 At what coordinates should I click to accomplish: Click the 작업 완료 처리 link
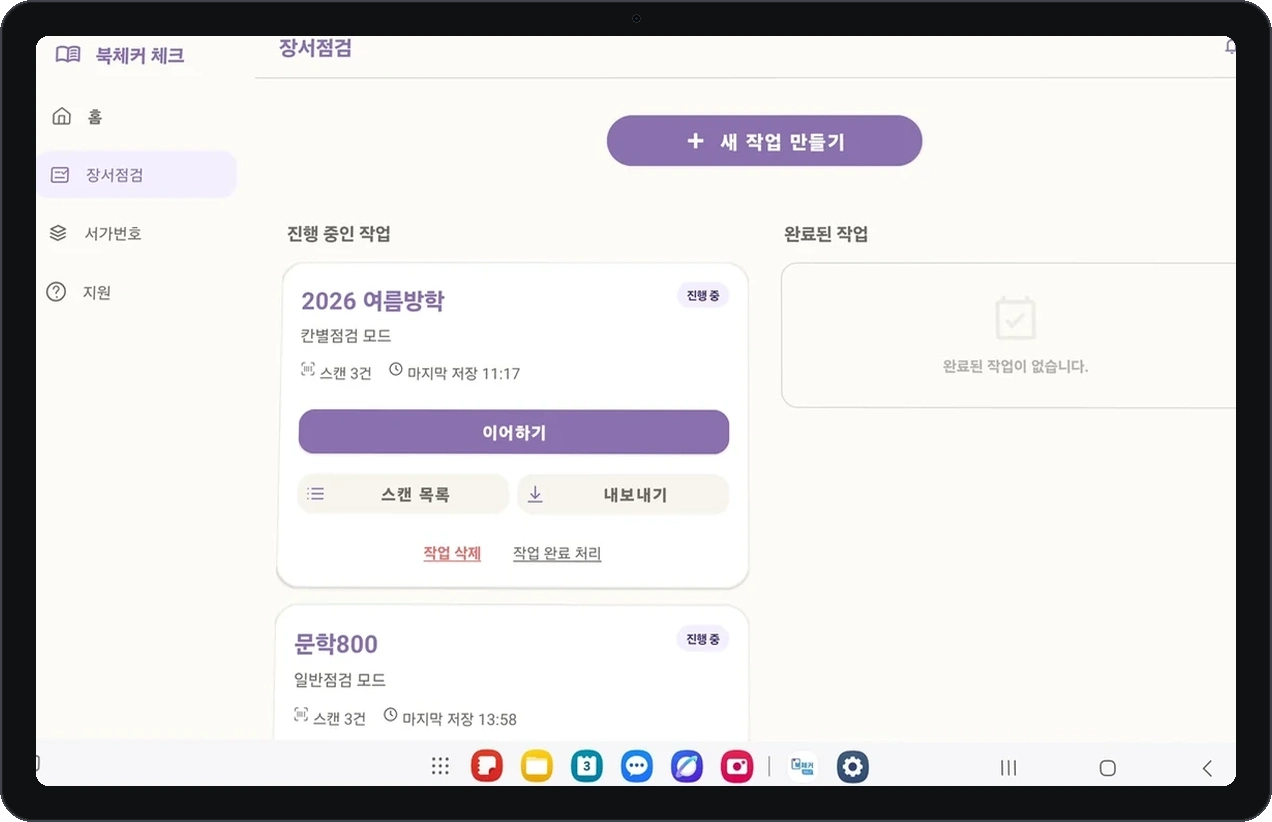557,553
